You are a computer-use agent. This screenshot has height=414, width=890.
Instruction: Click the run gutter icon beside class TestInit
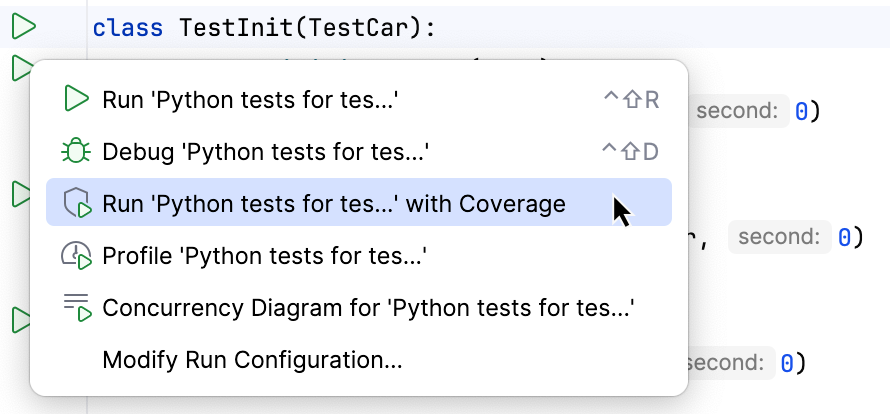23,27
